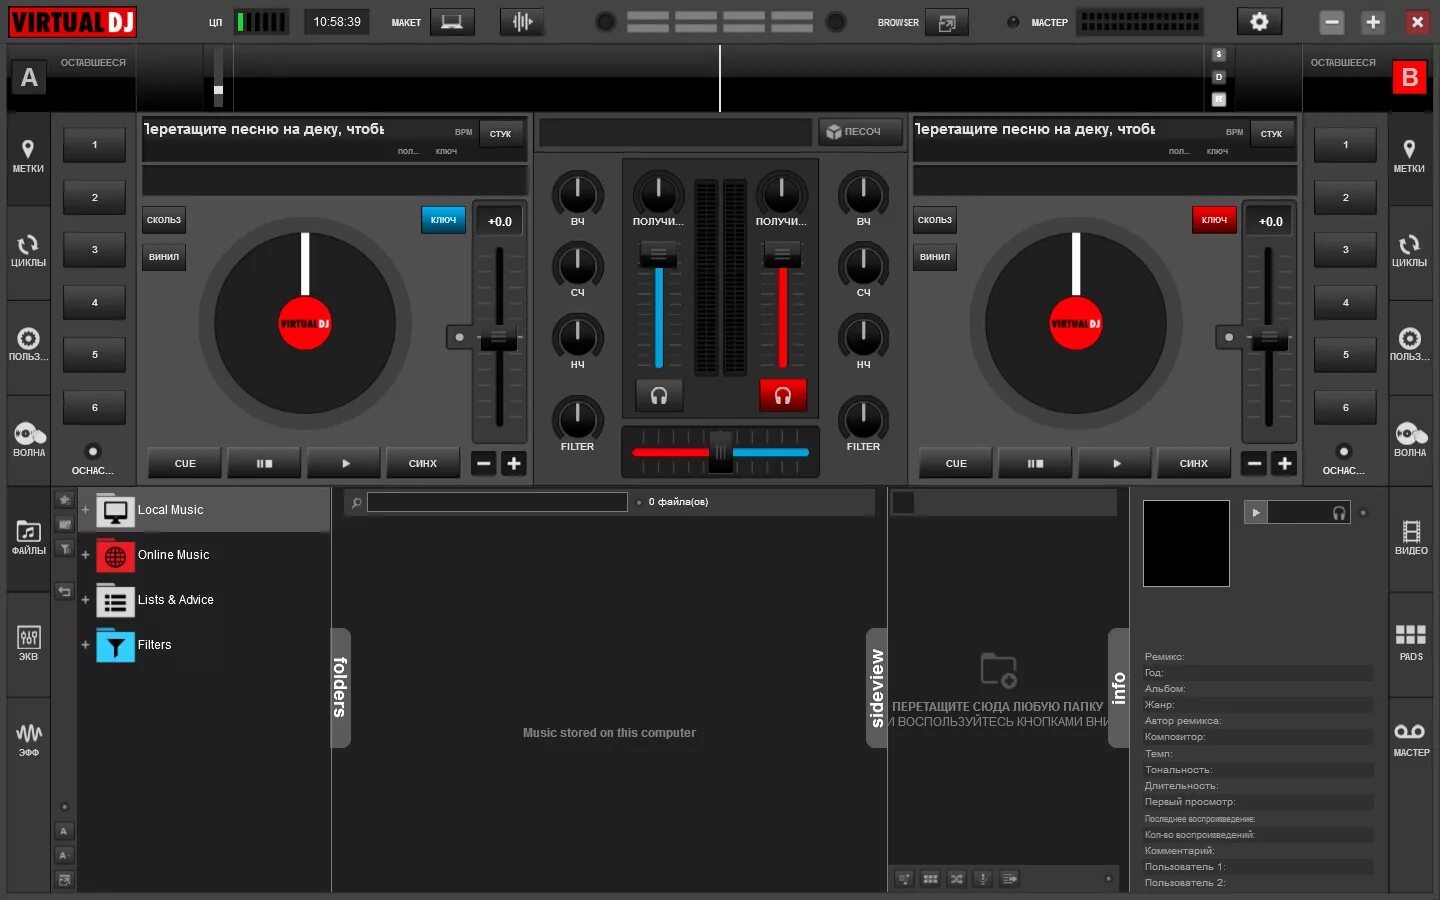The image size is (1440, 900).
Task: Click the filter folder icon below the star
Action: (x=64, y=549)
